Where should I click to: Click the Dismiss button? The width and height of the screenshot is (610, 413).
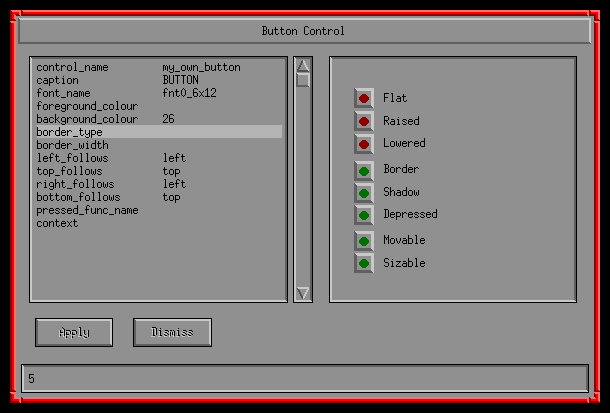pos(172,332)
